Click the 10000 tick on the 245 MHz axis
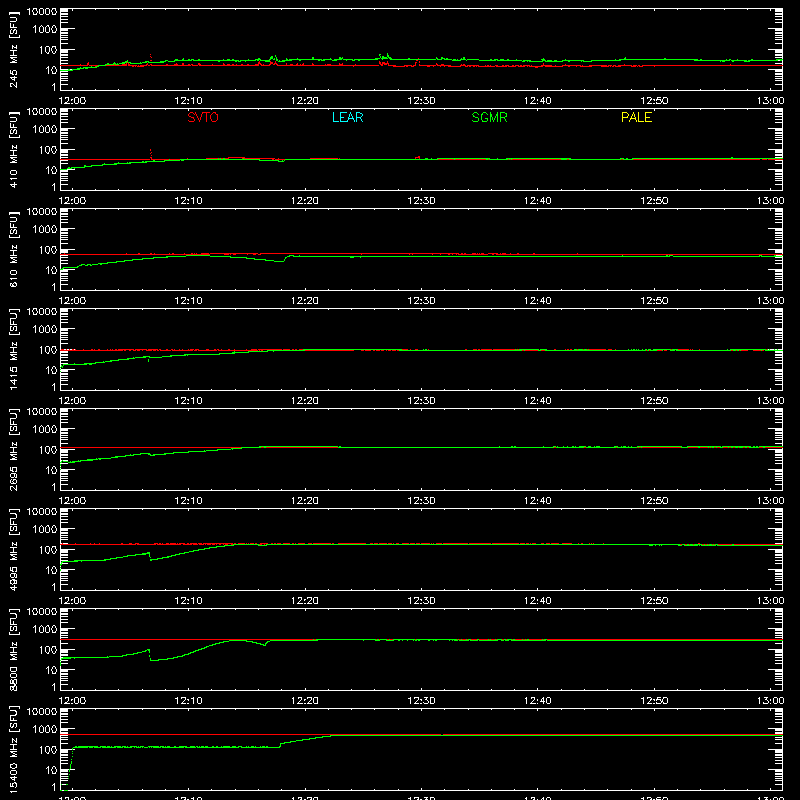The width and height of the screenshot is (800, 800). tap(41, 12)
